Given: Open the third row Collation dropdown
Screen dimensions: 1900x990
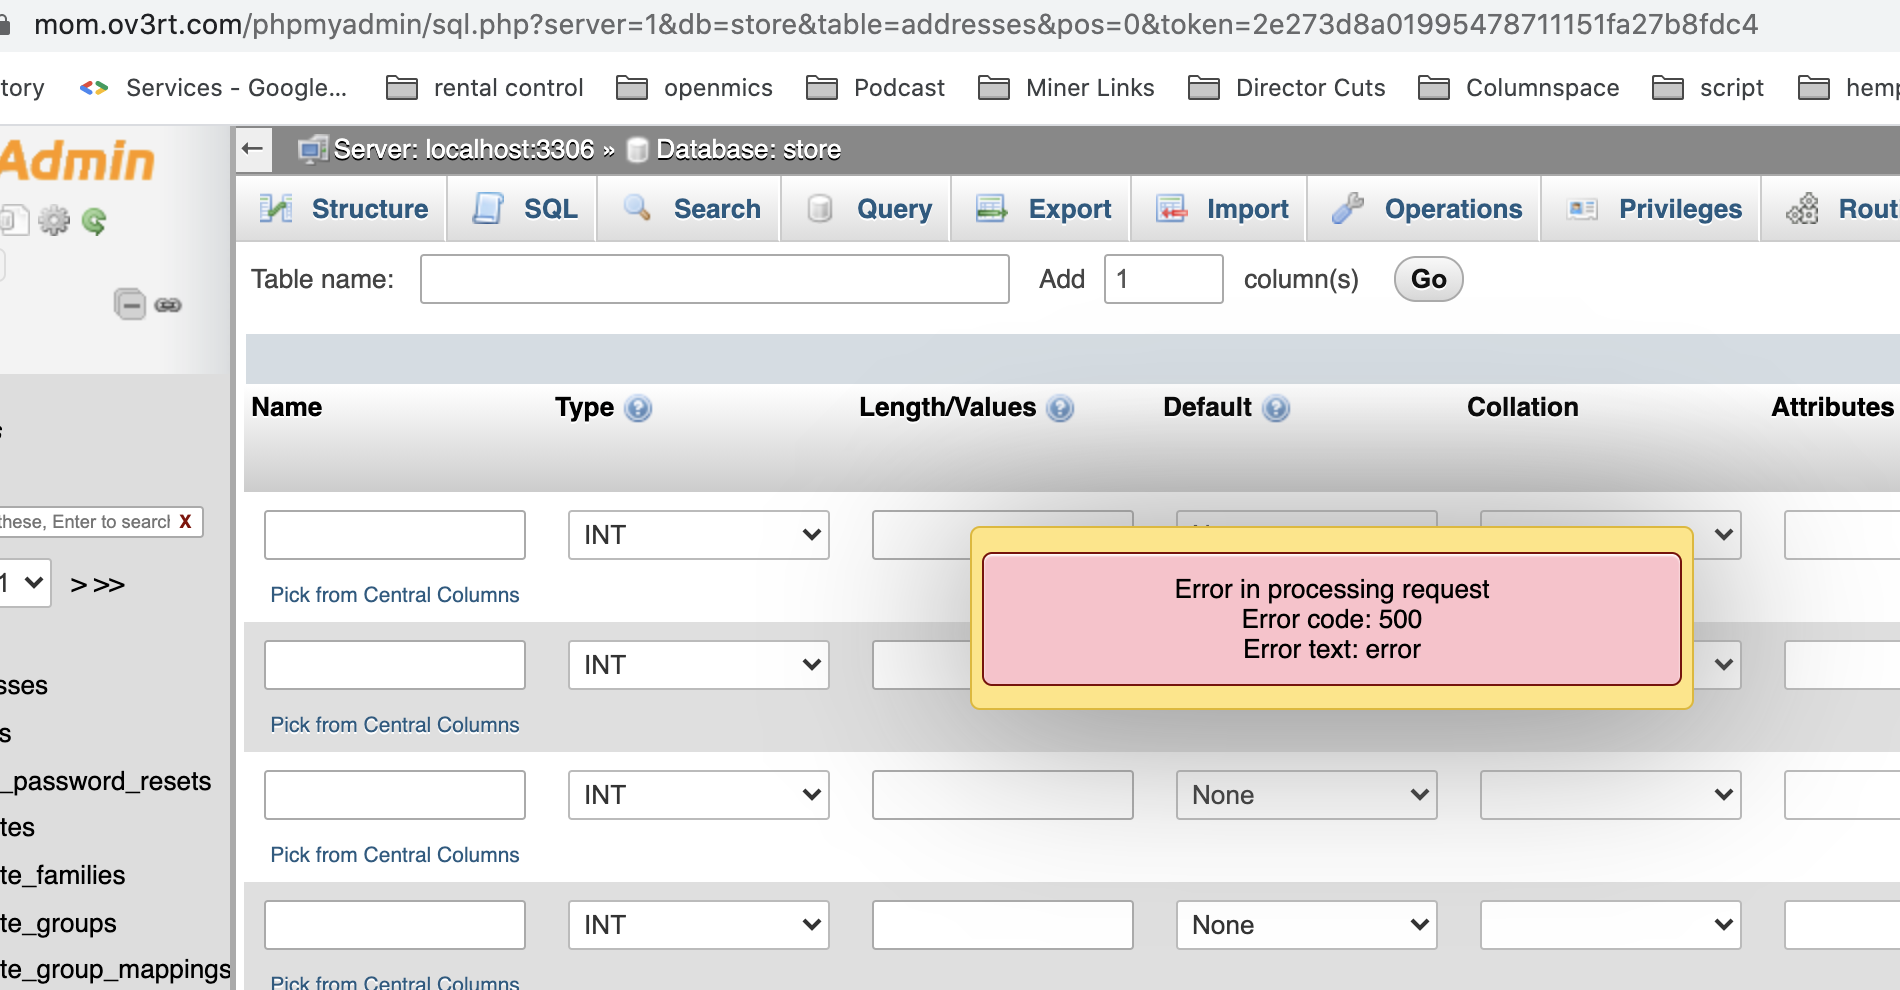Looking at the screenshot, I should click(1611, 795).
